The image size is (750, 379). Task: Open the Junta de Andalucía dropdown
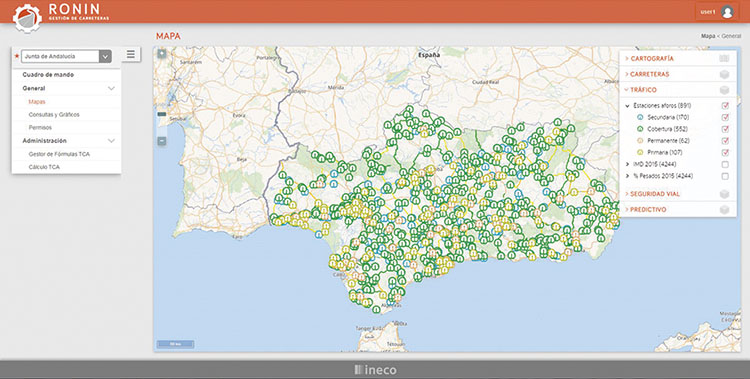pos(105,56)
